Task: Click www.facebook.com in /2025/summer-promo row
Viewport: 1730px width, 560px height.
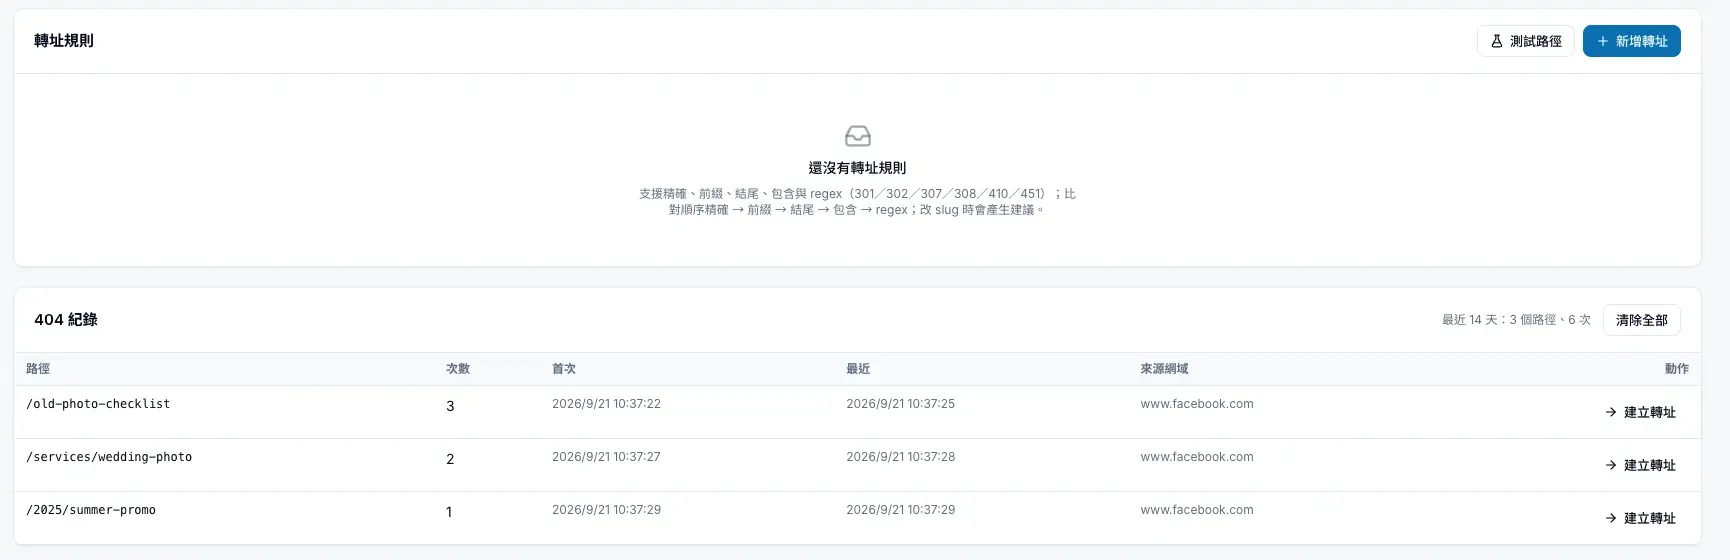Action: pyautogui.click(x=1197, y=510)
